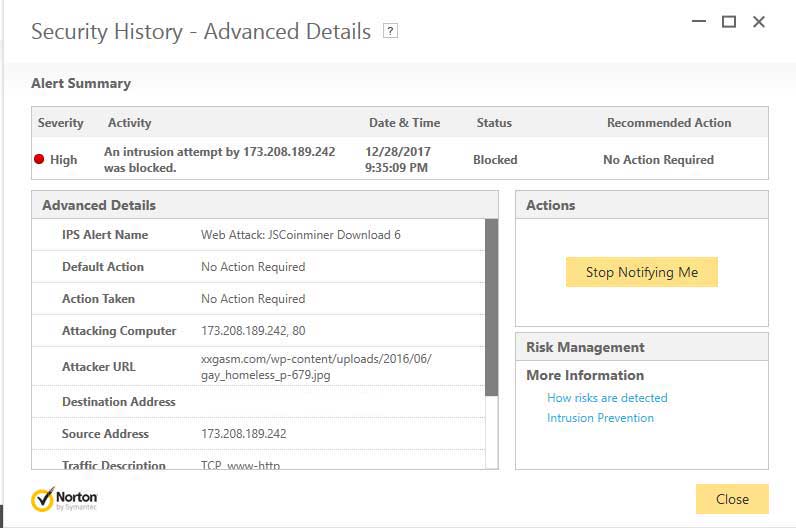Click No Action Required in Alert Summary row
Screen dimensions: 796x528
pyautogui.click(x=658, y=159)
